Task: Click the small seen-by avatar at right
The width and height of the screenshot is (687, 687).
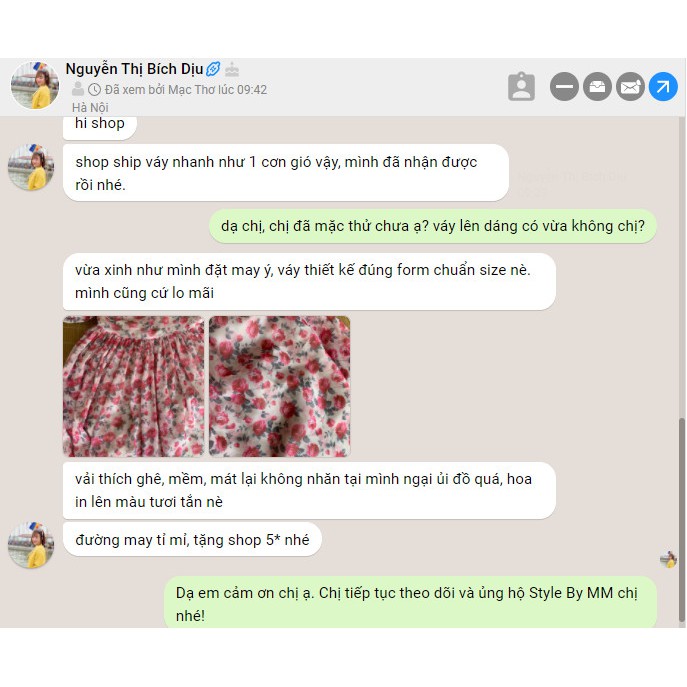Action: pyautogui.click(x=669, y=560)
